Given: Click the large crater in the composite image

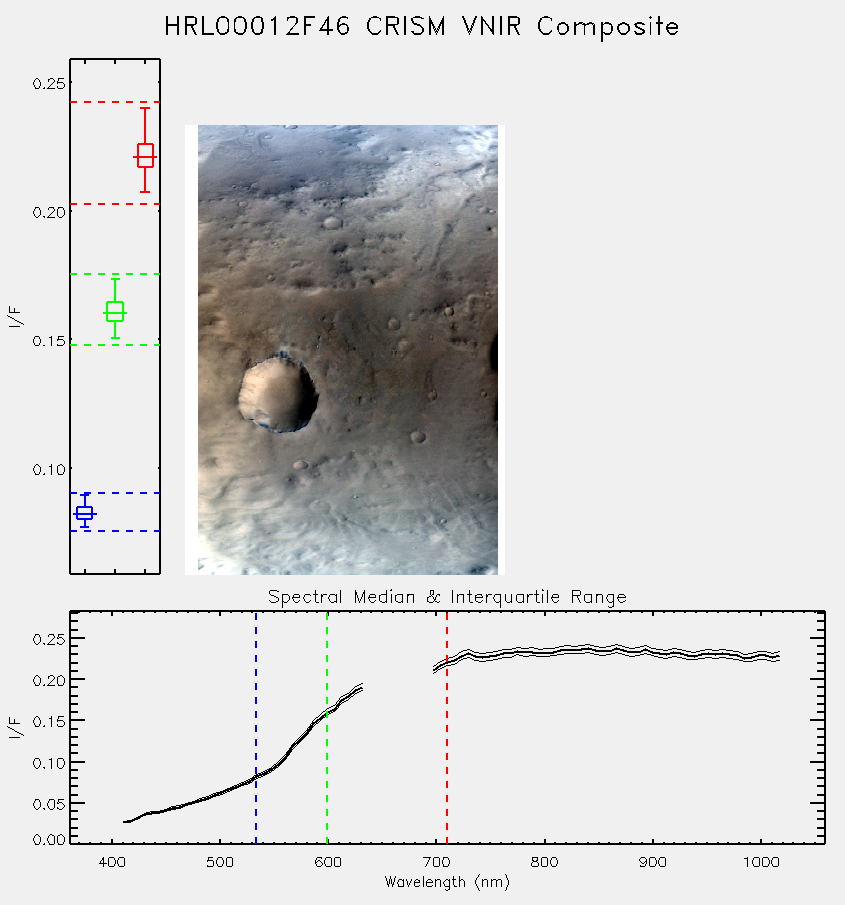Looking at the screenshot, I should pos(278,394).
